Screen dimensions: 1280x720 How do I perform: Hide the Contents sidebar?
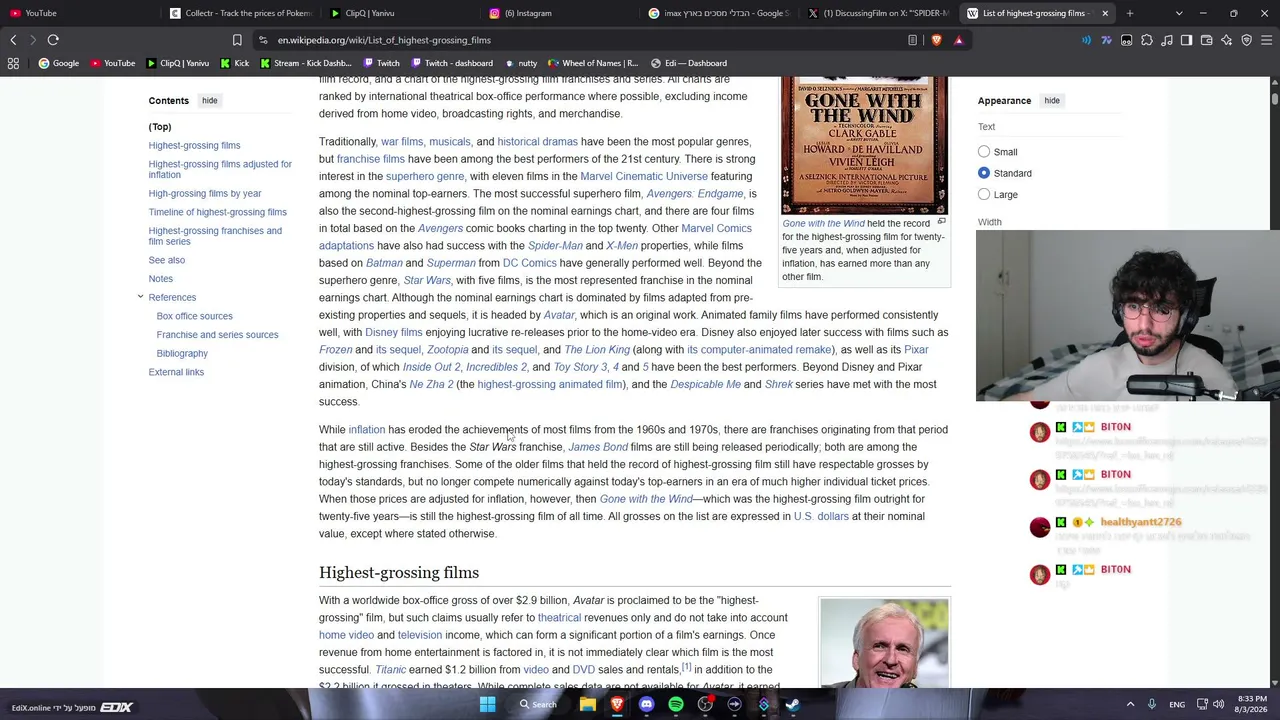pyautogui.click(x=209, y=100)
